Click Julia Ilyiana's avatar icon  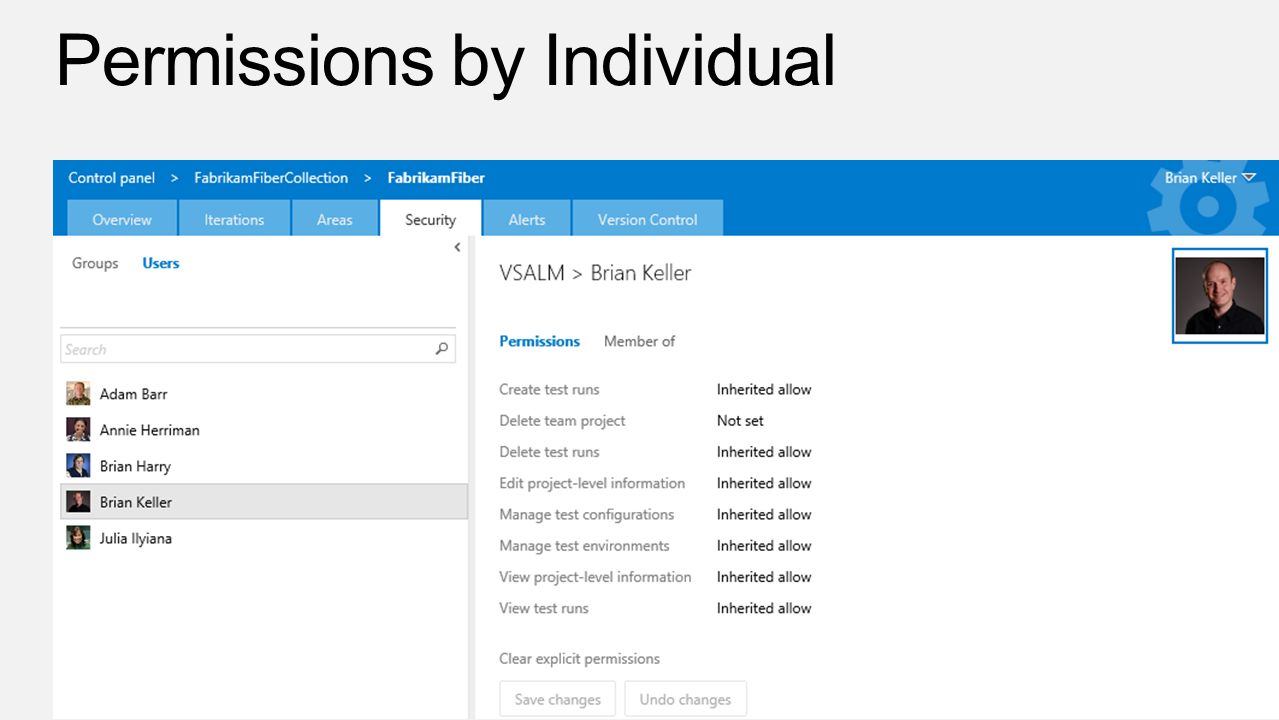coord(78,538)
